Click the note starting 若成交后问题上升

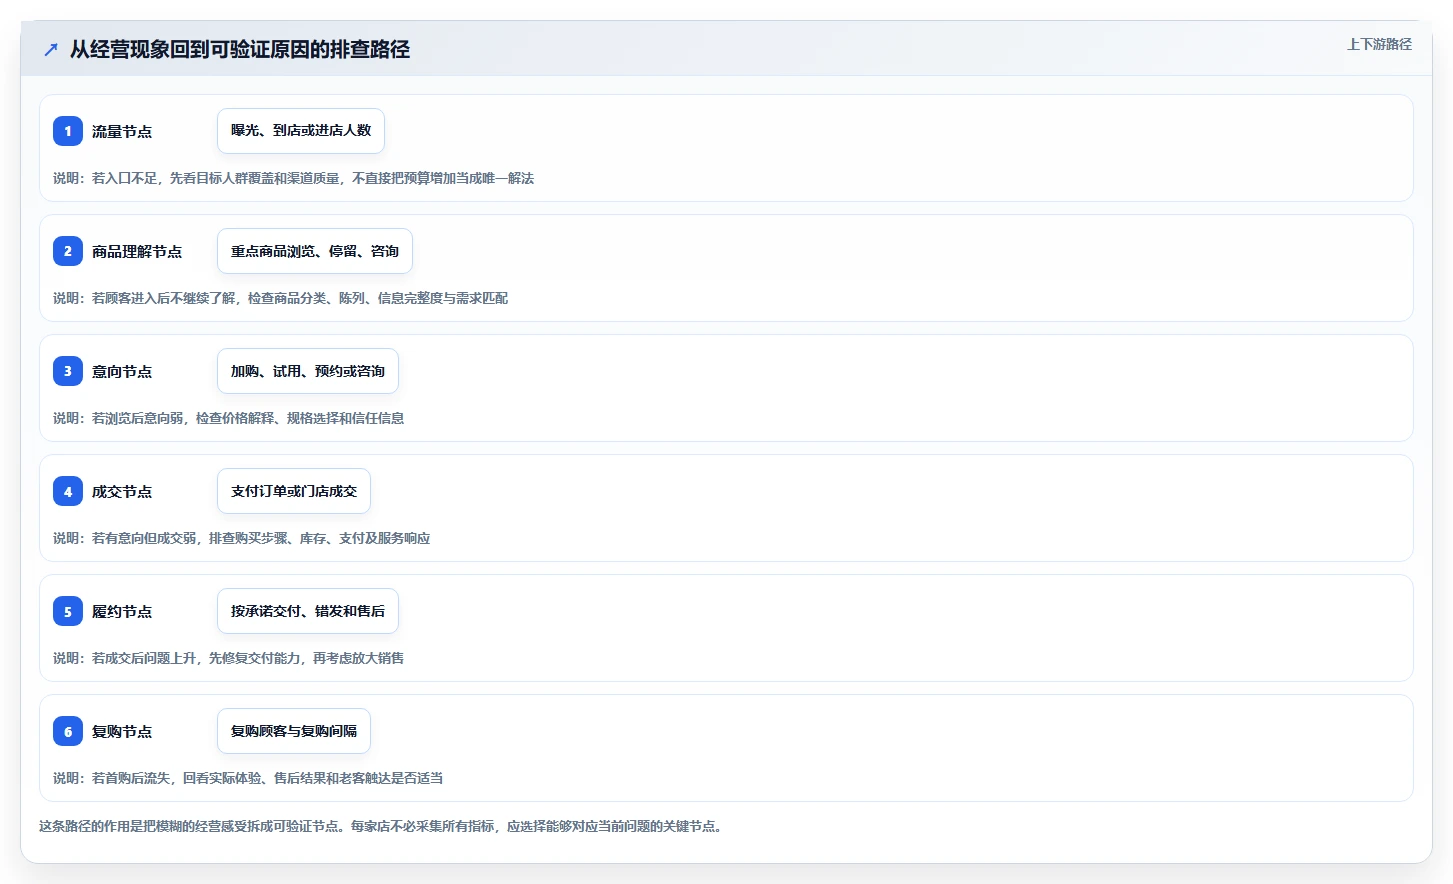[228, 658]
